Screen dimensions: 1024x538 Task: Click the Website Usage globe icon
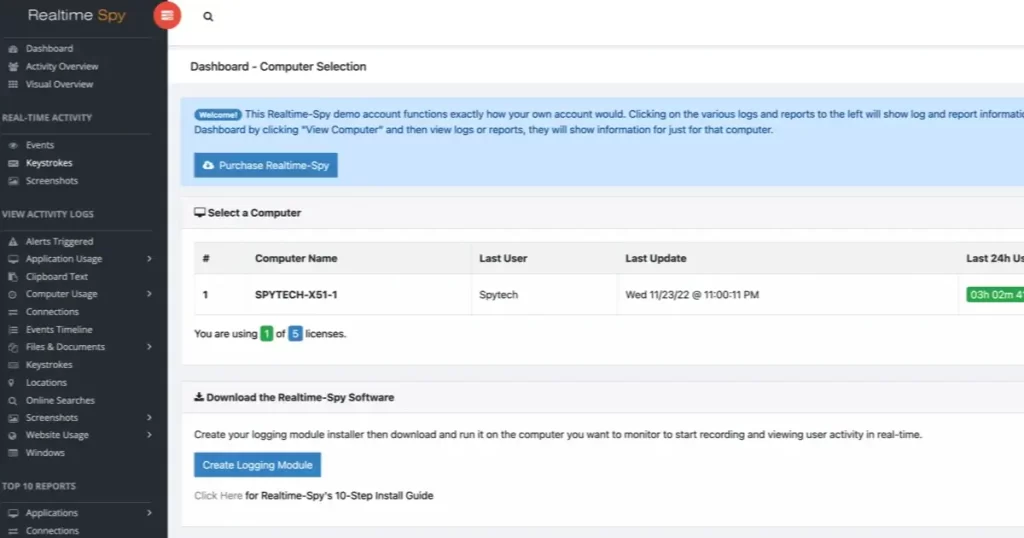click(12, 435)
